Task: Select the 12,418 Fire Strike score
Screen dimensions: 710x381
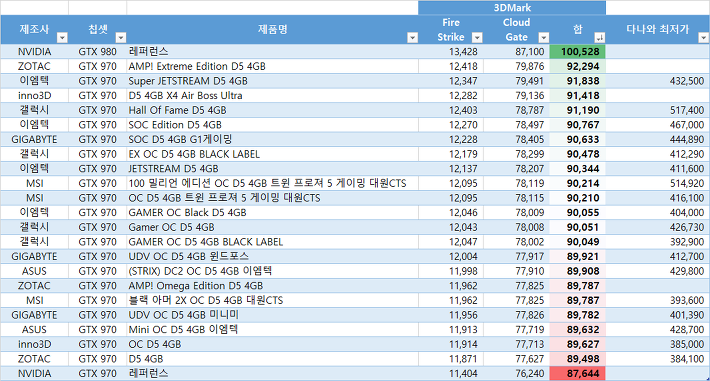Action: pyautogui.click(x=451, y=66)
